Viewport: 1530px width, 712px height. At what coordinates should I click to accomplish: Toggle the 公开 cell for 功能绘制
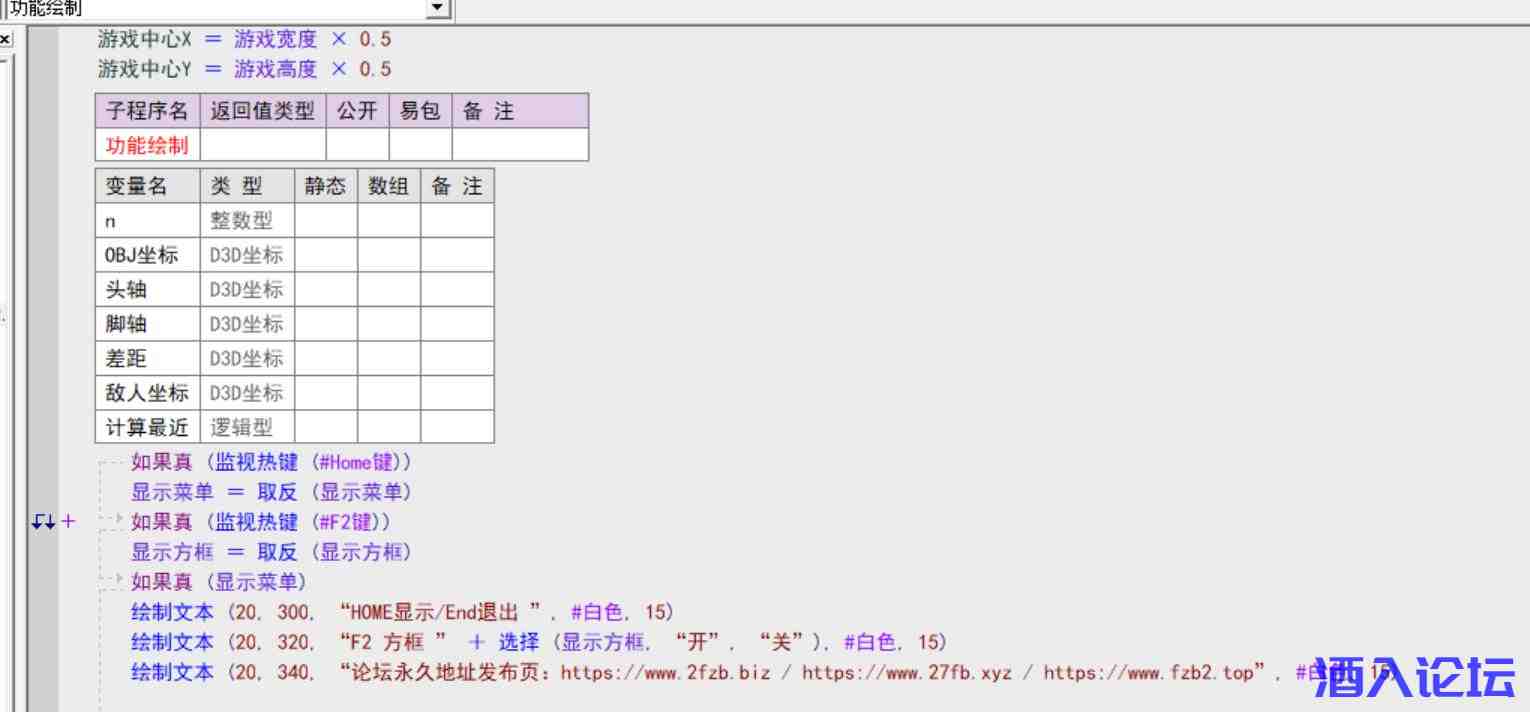[x=357, y=145]
